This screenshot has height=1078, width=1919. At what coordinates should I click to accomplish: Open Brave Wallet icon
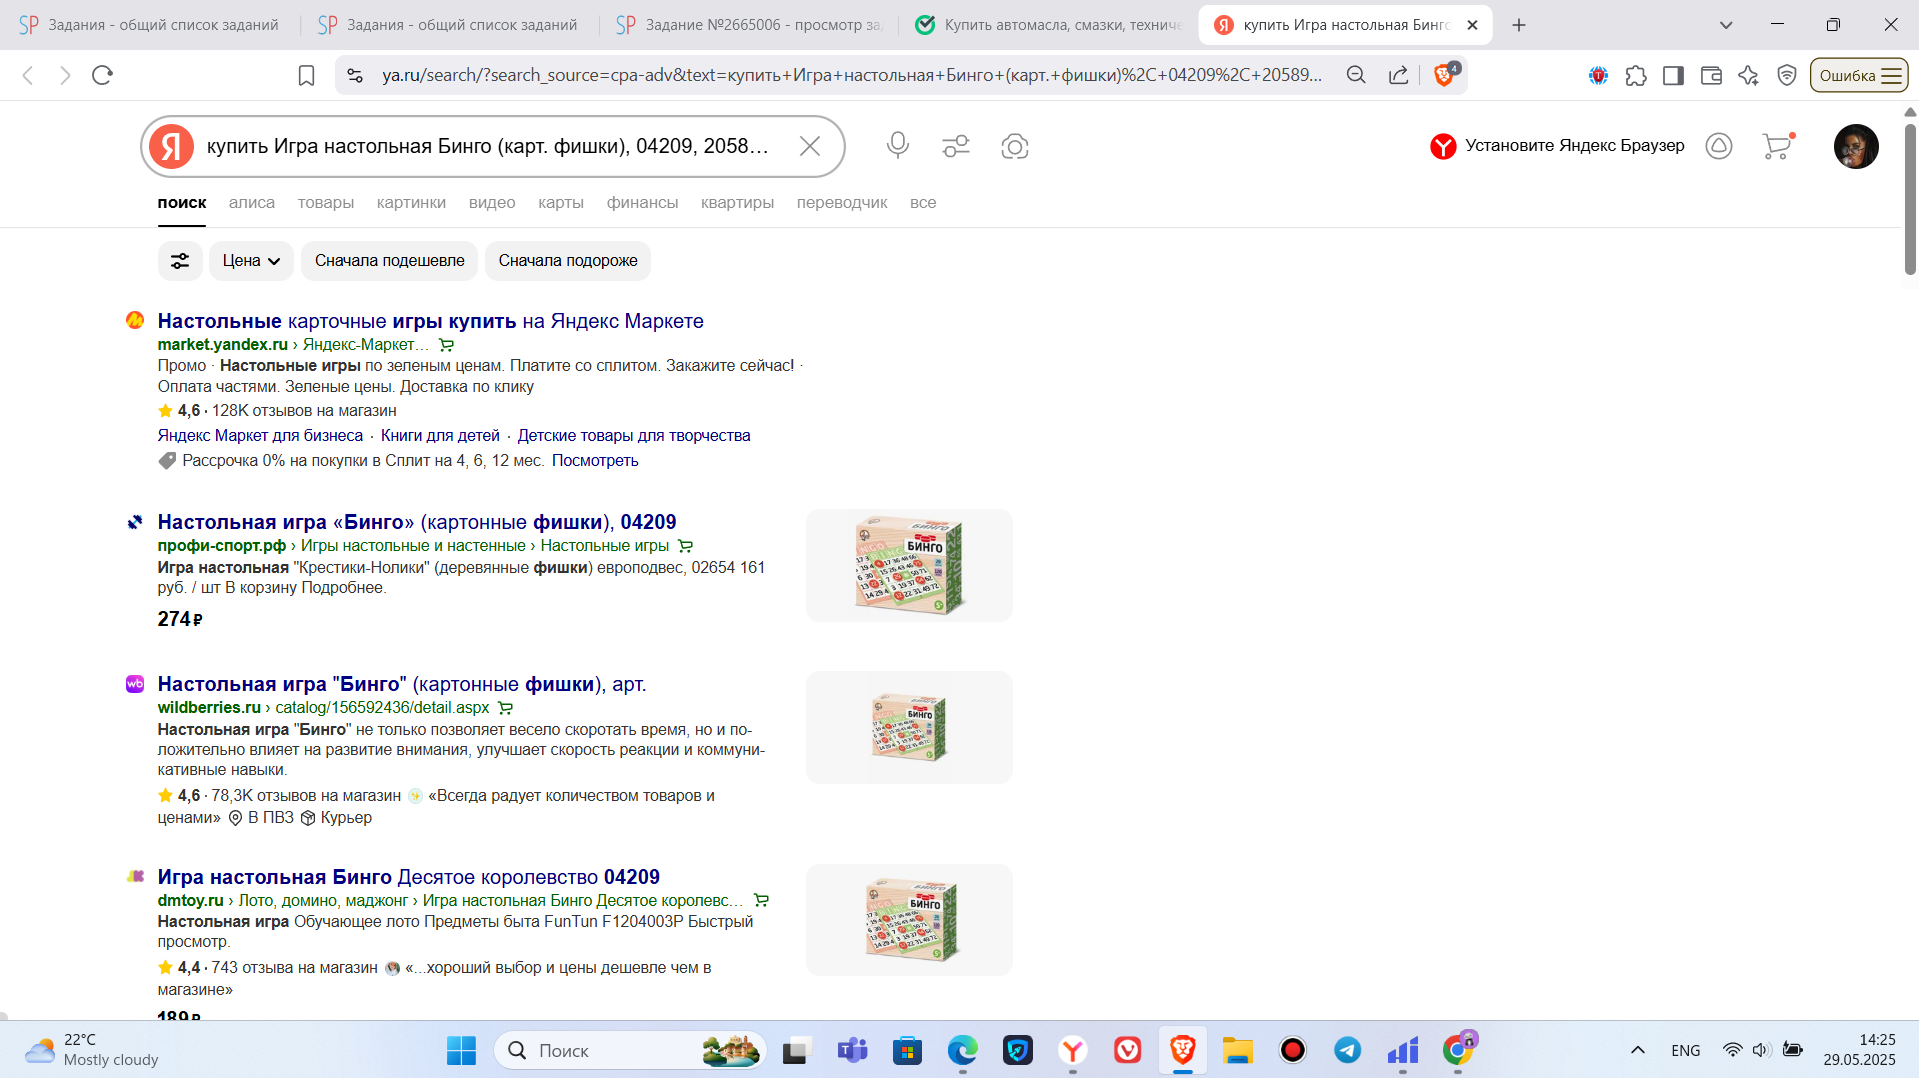point(1711,75)
